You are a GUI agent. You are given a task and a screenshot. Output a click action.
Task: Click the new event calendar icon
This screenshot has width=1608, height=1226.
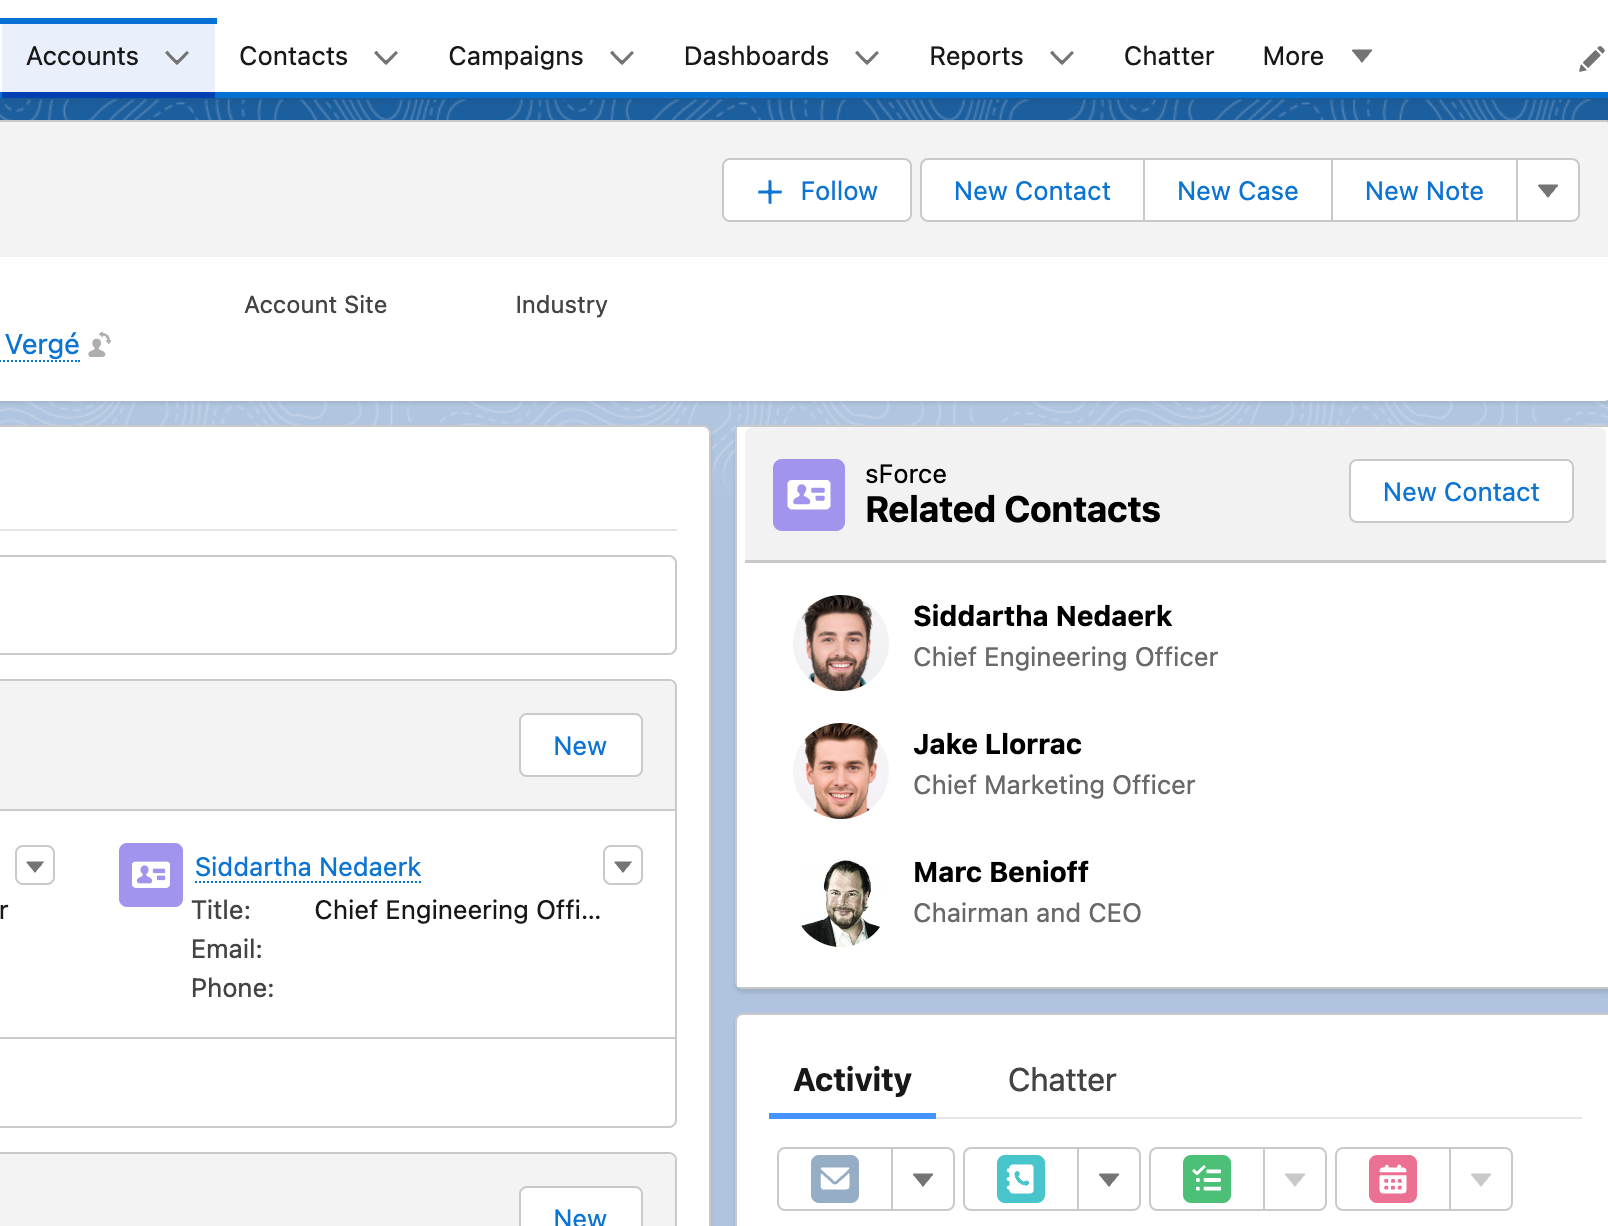pos(1393,1180)
